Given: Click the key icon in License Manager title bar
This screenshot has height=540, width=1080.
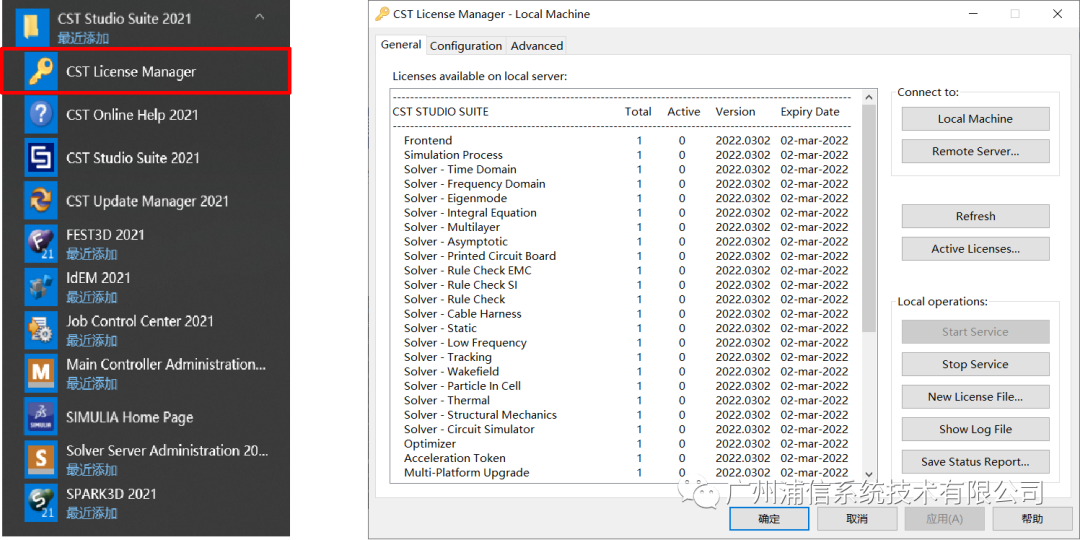Looking at the screenshot, I should click(x=382, y=14).
